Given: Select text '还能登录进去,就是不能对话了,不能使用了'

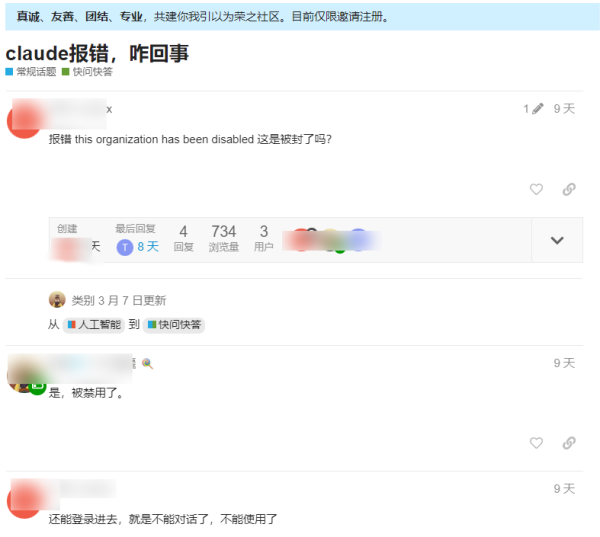Looking at the screenshot, I should click(x=163, y=519).
